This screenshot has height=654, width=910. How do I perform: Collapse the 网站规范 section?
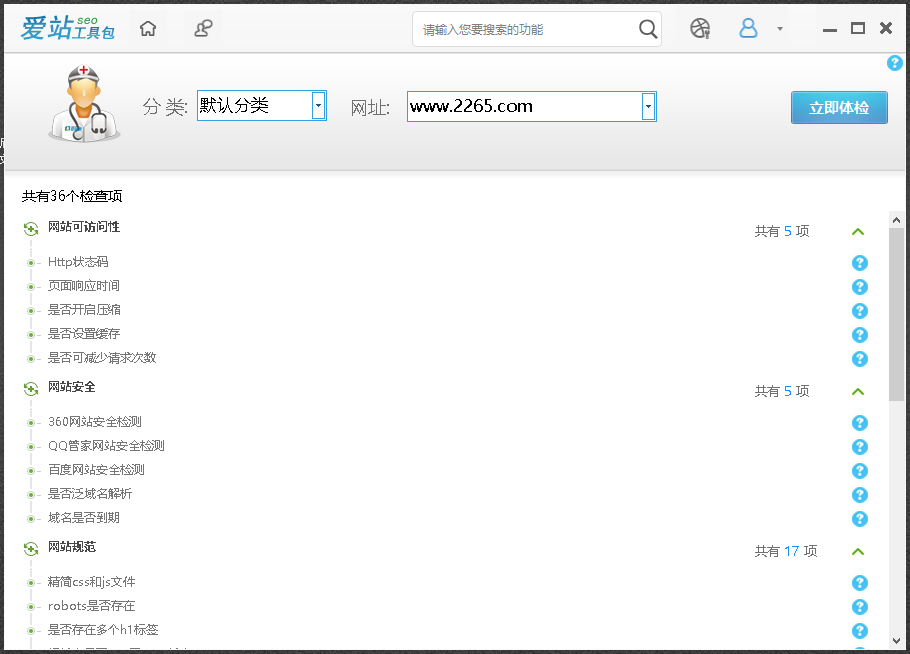[x=857, y=551]
